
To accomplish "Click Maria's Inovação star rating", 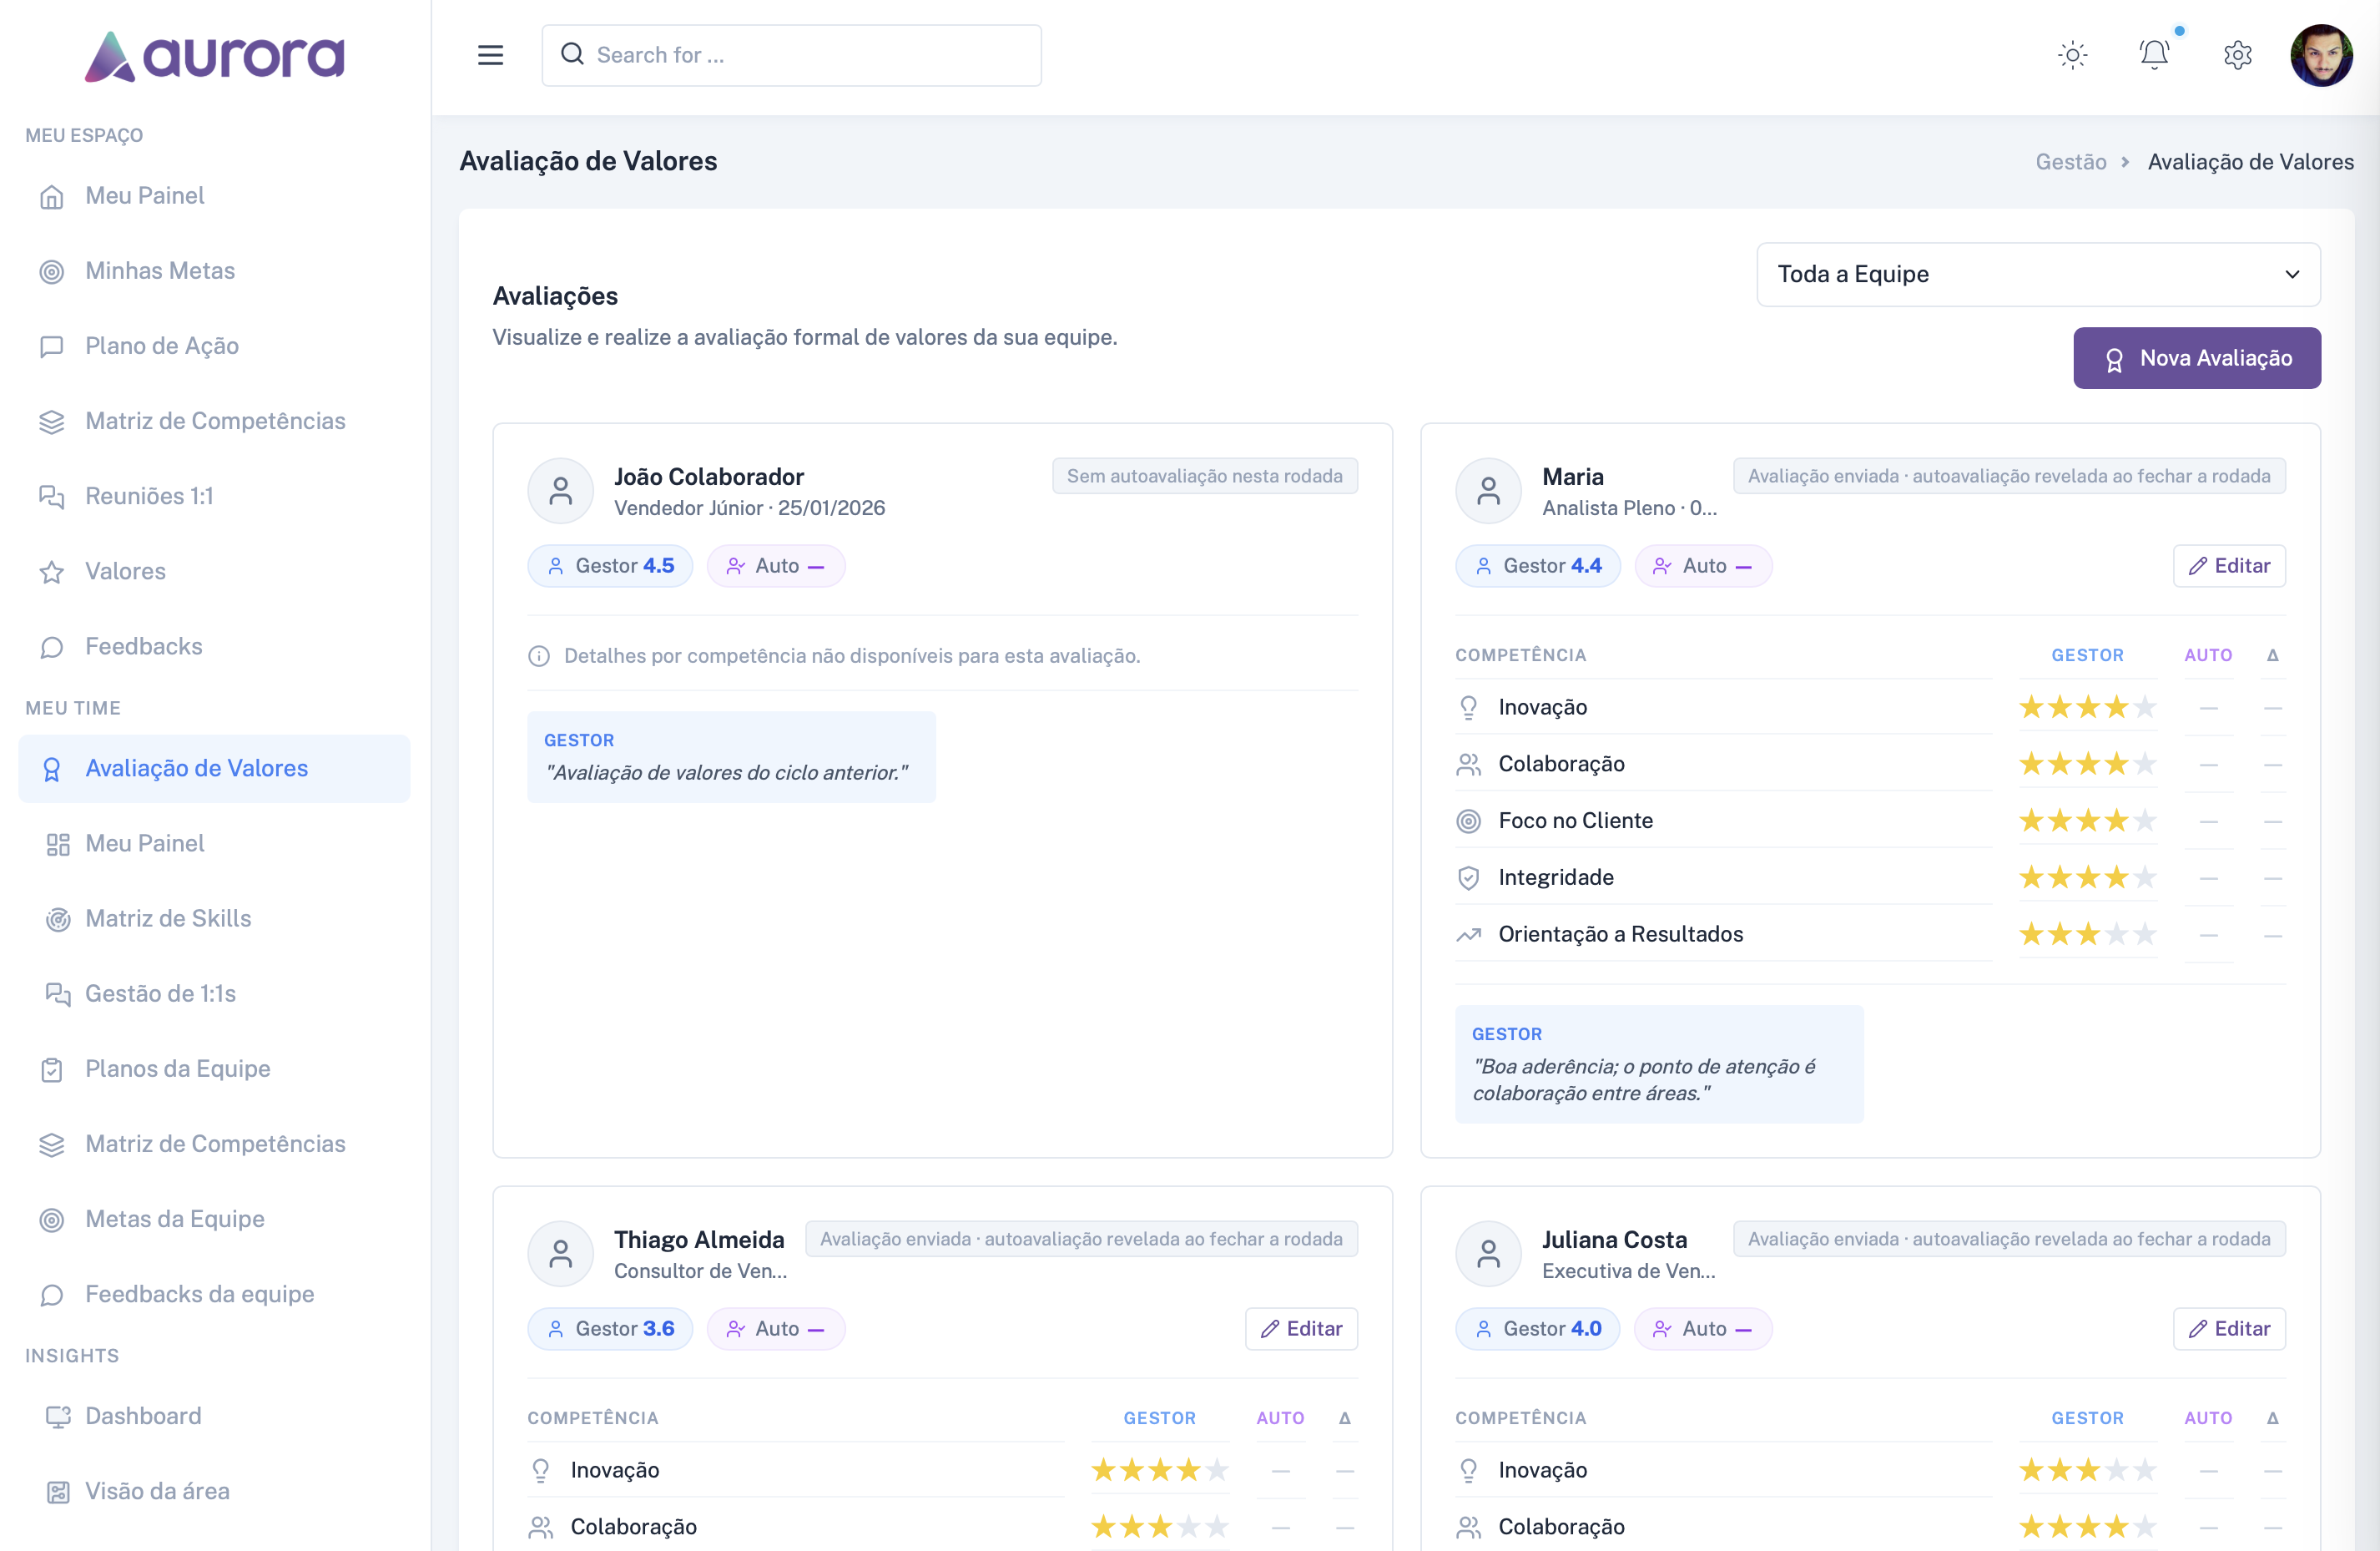I will (2087, 707).
